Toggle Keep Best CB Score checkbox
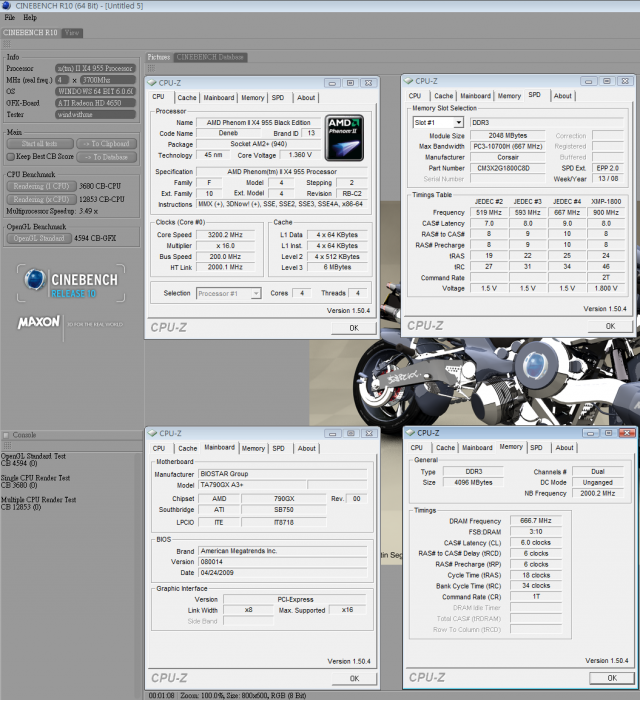This screenshot has height=701, width=640. pos(11,157)
